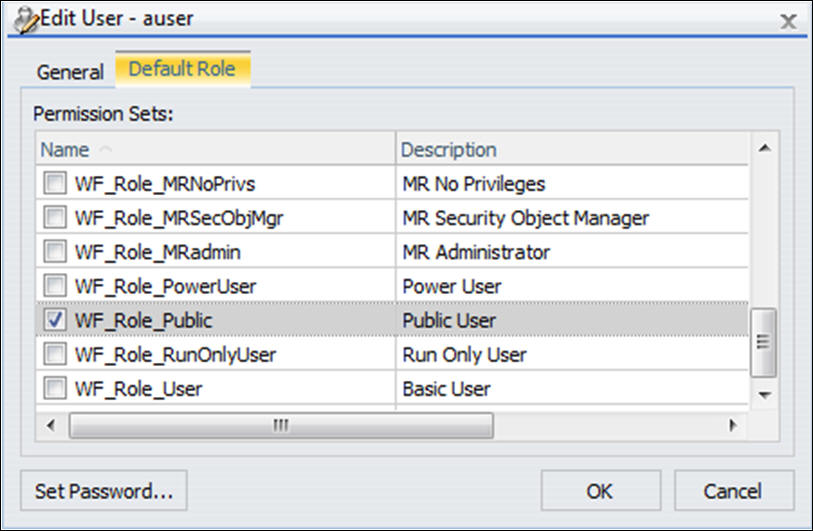Click the Edit User pencil icon in title bar
Viewport: 813px width, 531px height.
(x=26, y=20)
